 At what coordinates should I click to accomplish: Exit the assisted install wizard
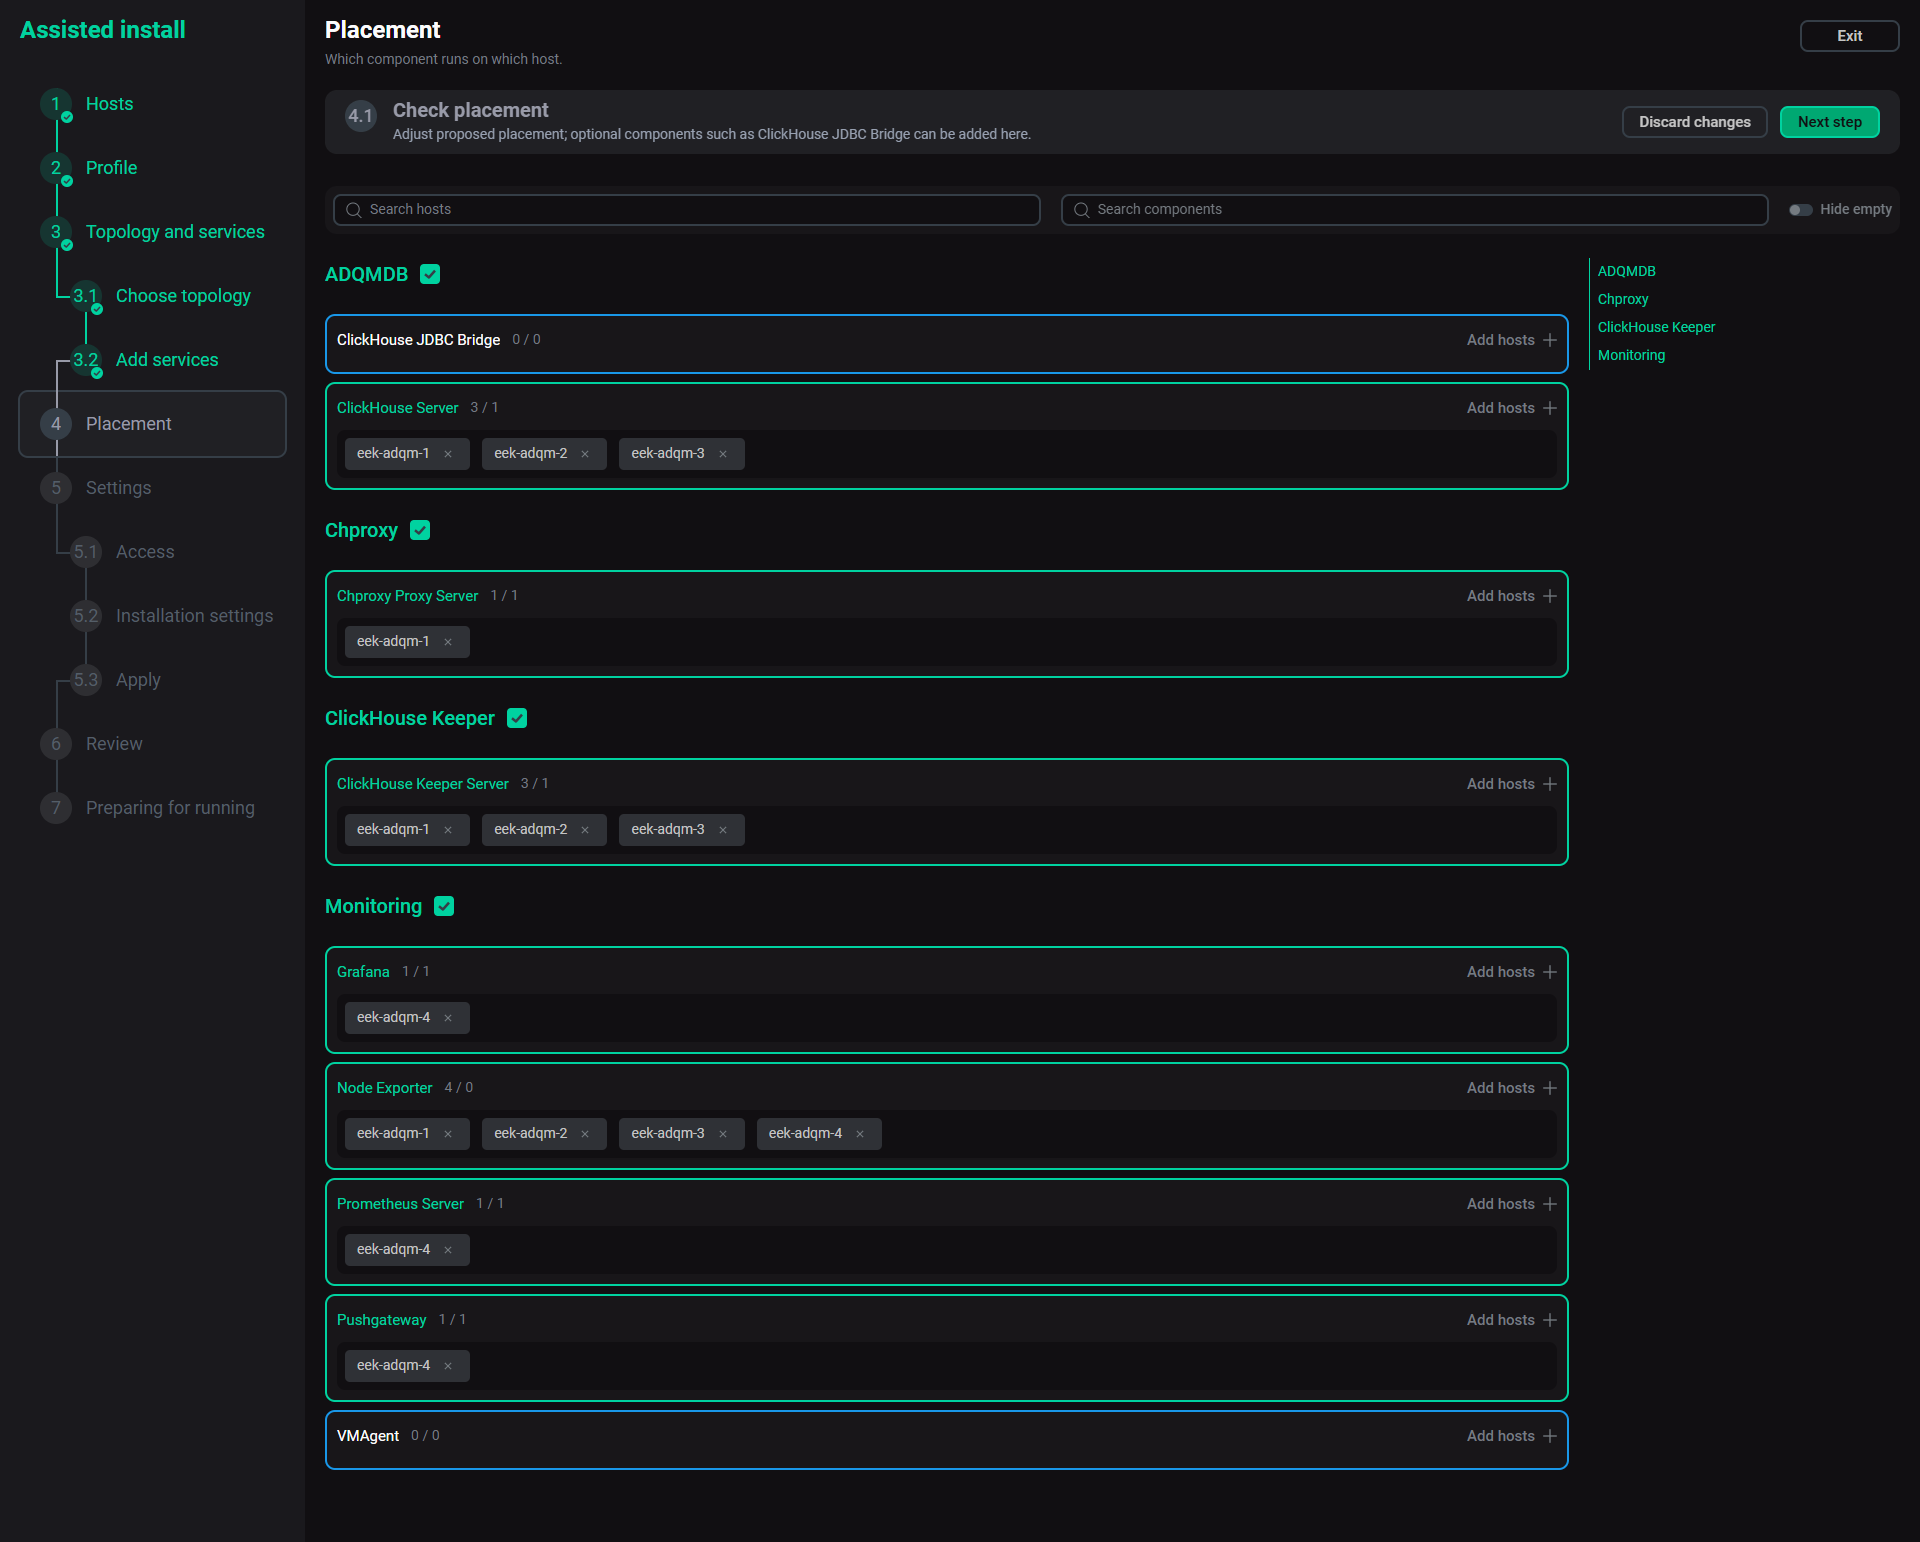click(x=1849, y=36)
